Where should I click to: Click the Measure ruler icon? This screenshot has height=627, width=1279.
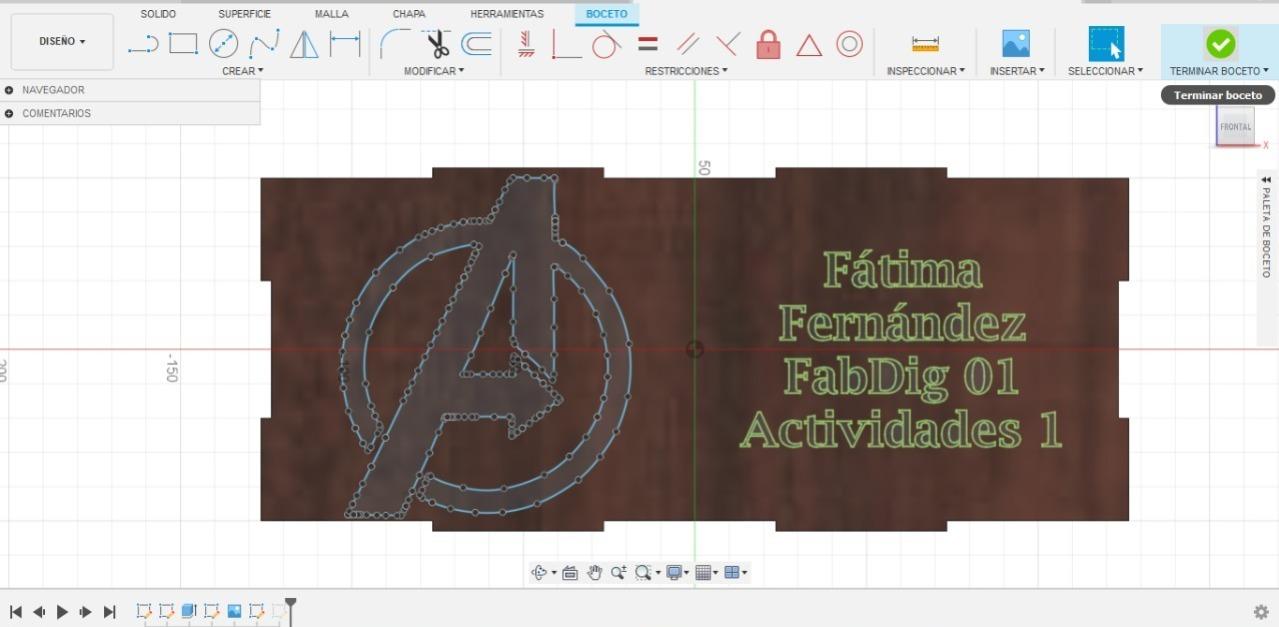[x=925, y=44]
